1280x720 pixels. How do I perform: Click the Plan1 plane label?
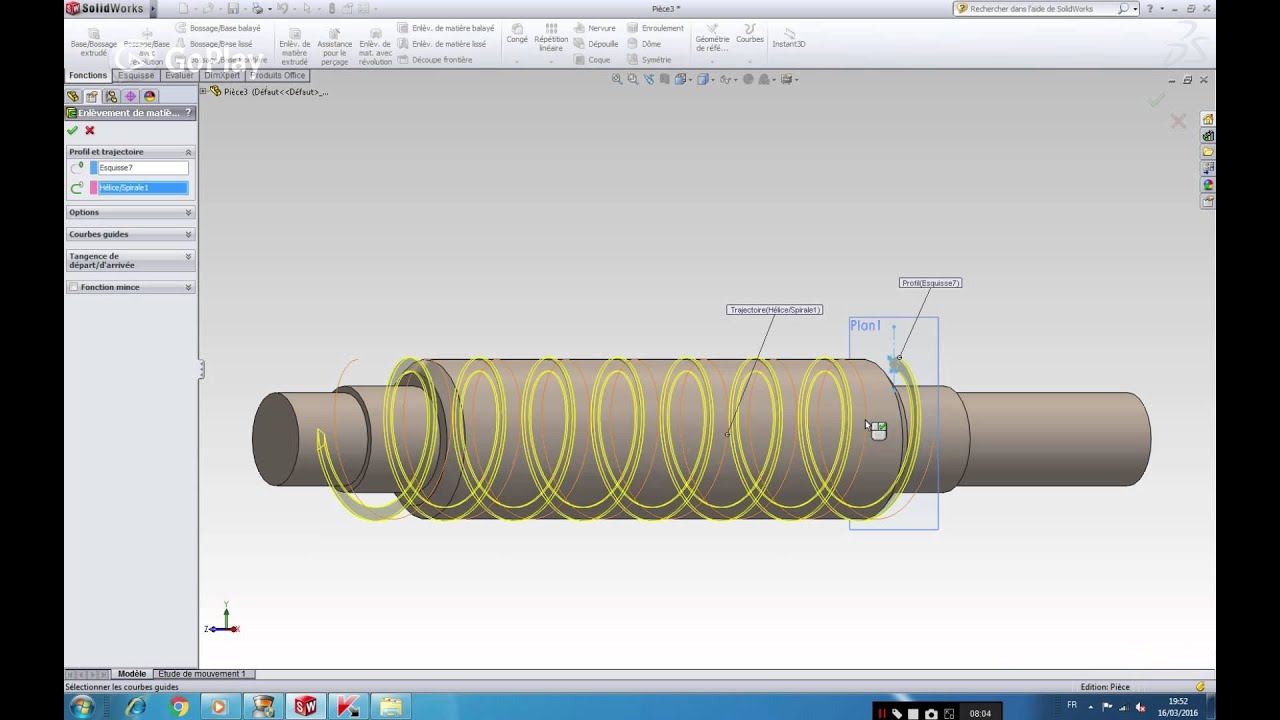(x=866, y=326)
